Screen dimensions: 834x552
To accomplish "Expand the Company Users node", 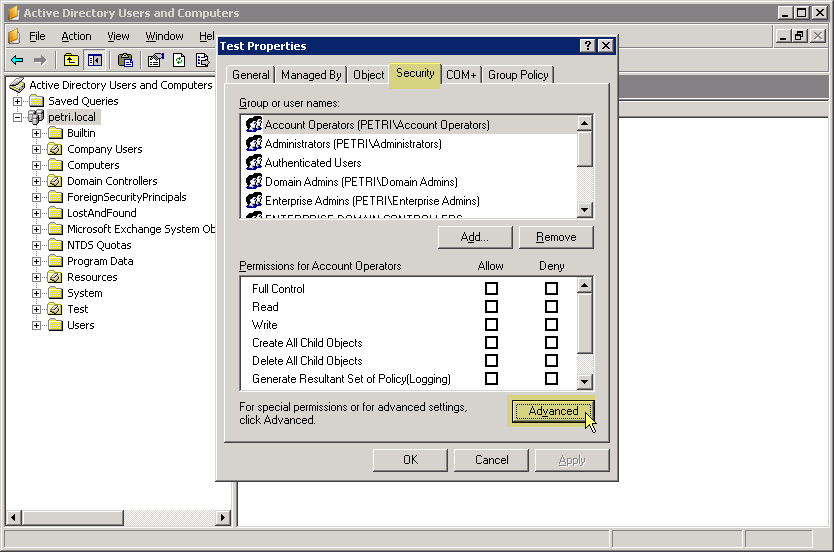I will pyautogui.click(x=36, y=149).
